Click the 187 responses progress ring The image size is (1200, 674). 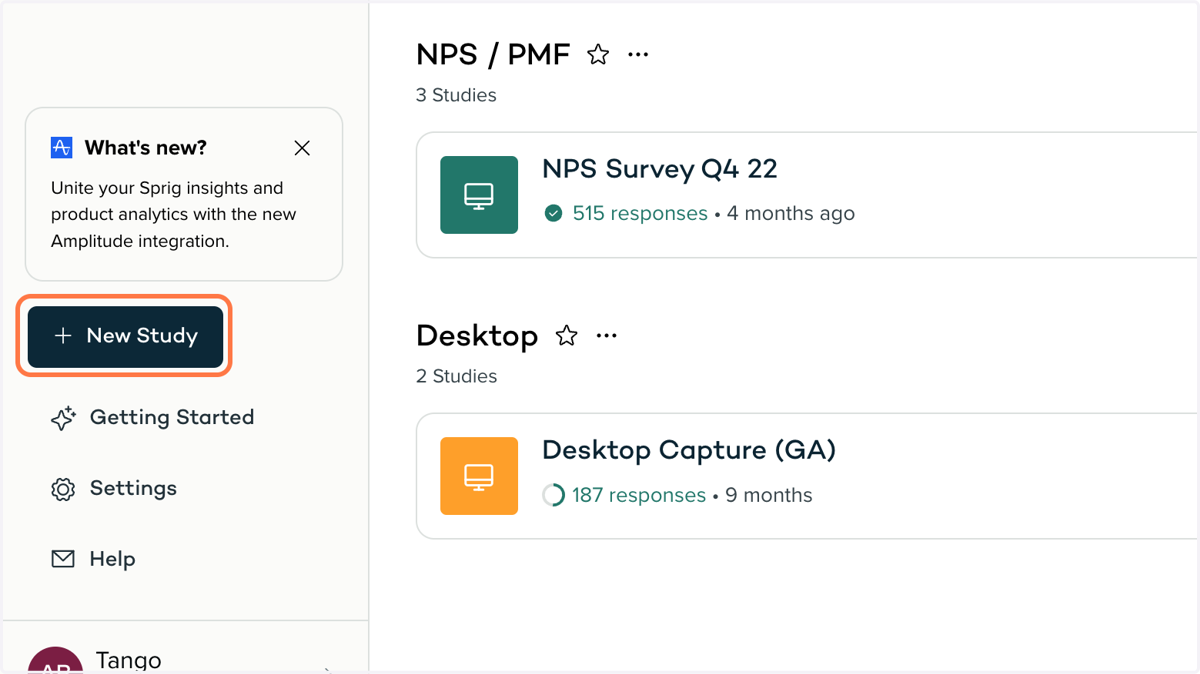pyautogui.click(x=553, y=495)
